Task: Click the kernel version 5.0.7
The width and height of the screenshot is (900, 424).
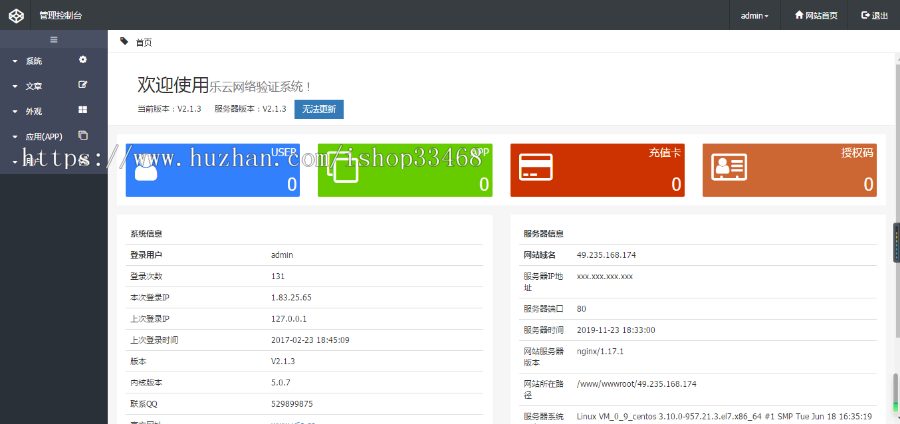Action: click(x=281, y=382)
